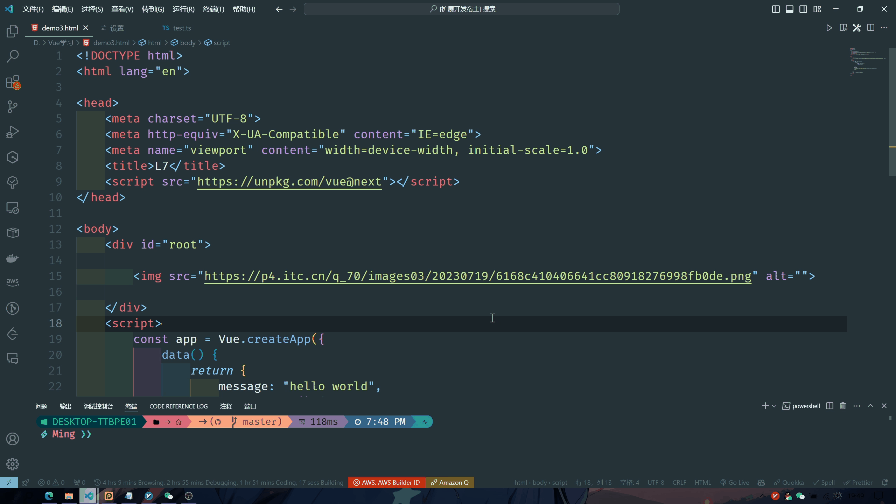Image resolution: width=896 pixels, height=504 pixels.
Task: Open the demo3.html breadcrumb segment
Action: 107,43
